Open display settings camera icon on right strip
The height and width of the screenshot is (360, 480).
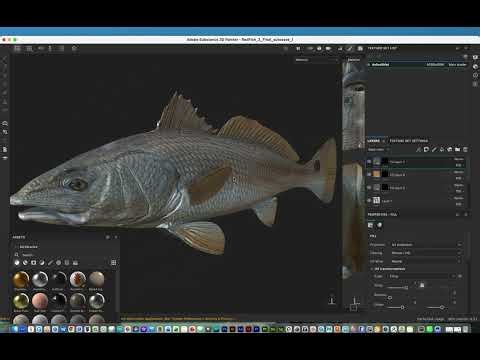[x=475, y=58]
